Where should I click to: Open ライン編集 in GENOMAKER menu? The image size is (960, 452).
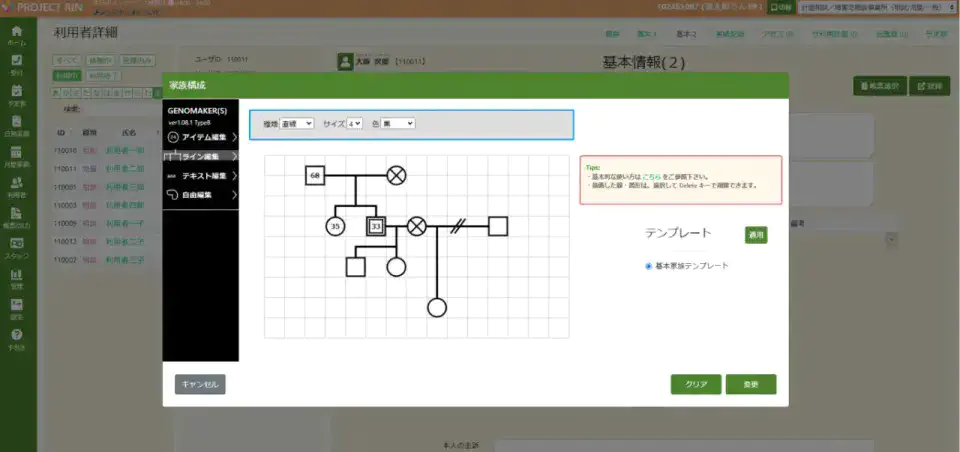(201, 157)
